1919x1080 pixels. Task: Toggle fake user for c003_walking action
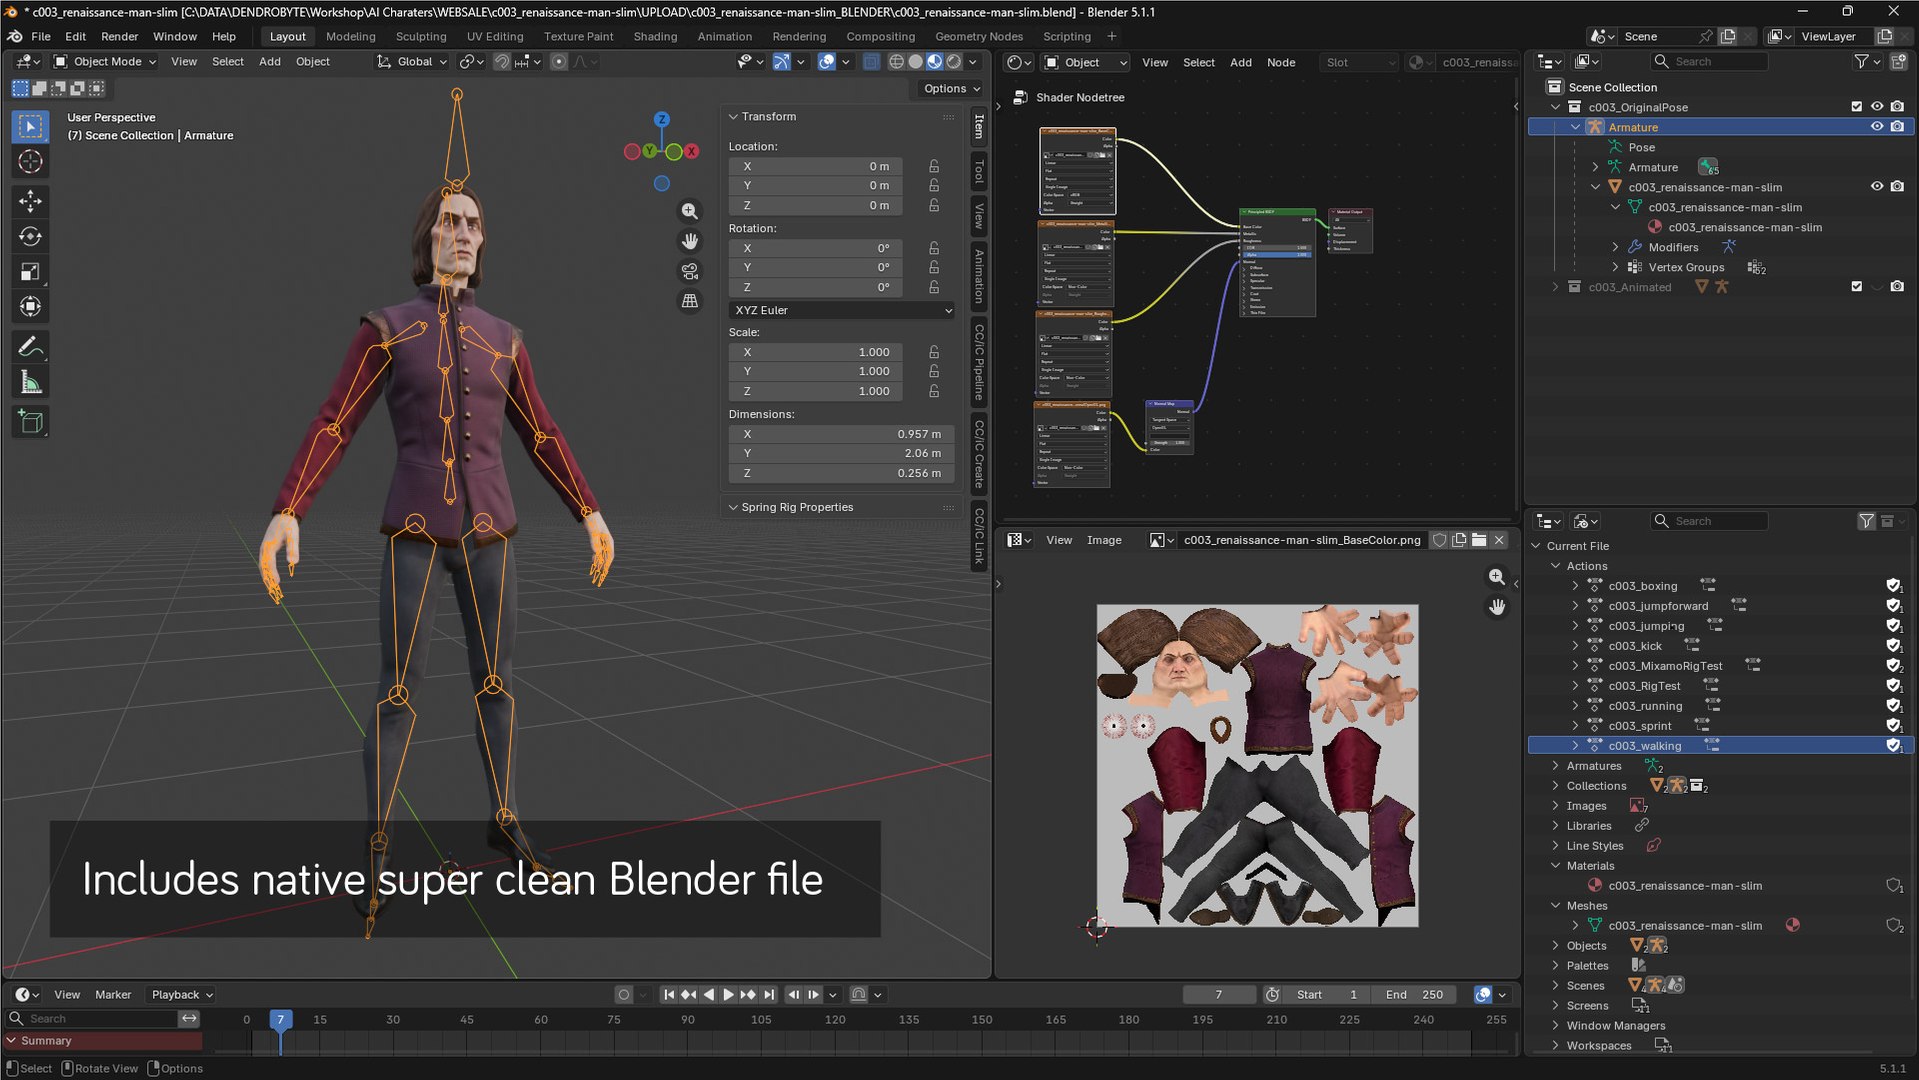[1893, 746]
